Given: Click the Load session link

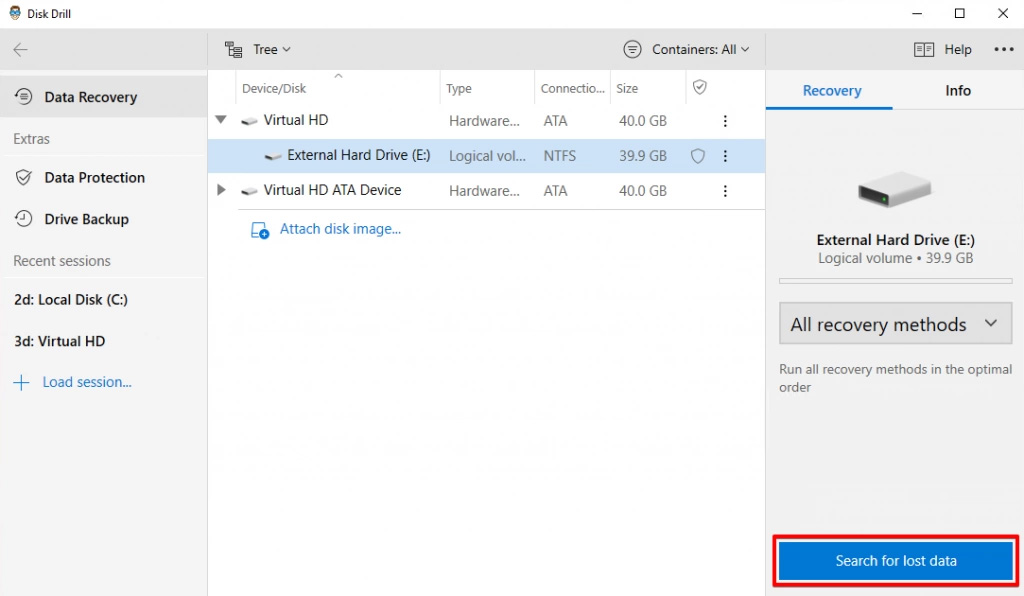Looking at the screenshot, I should (x=87, y=383).
